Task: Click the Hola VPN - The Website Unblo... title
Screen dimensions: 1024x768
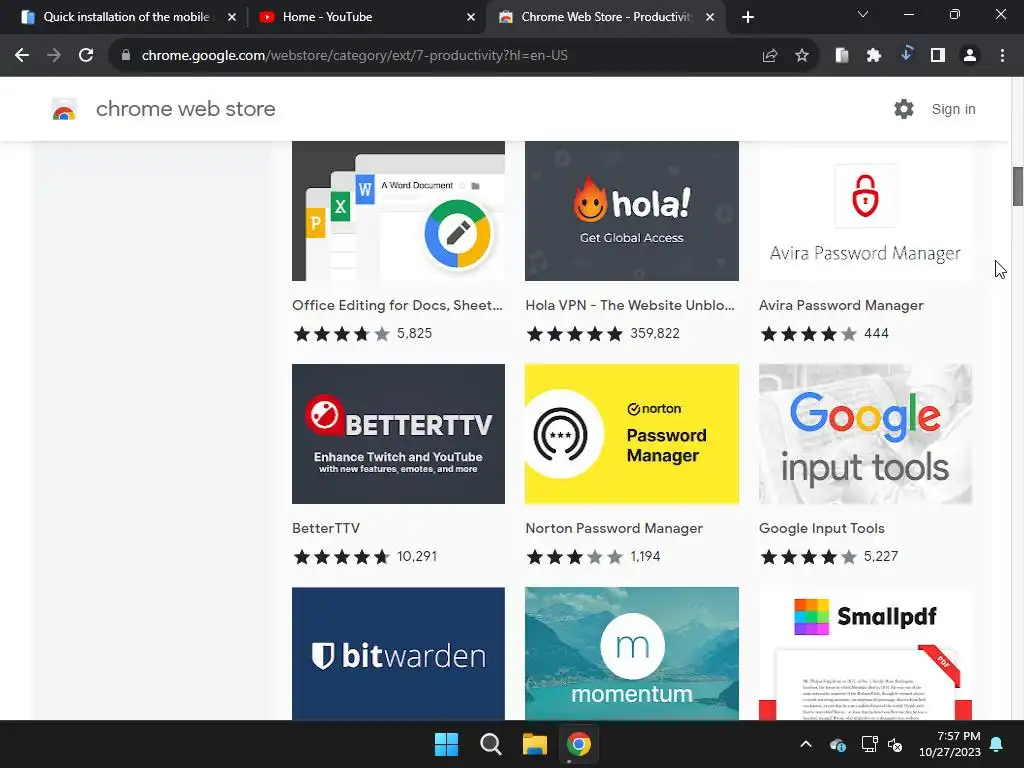Action: click(630, 306)
